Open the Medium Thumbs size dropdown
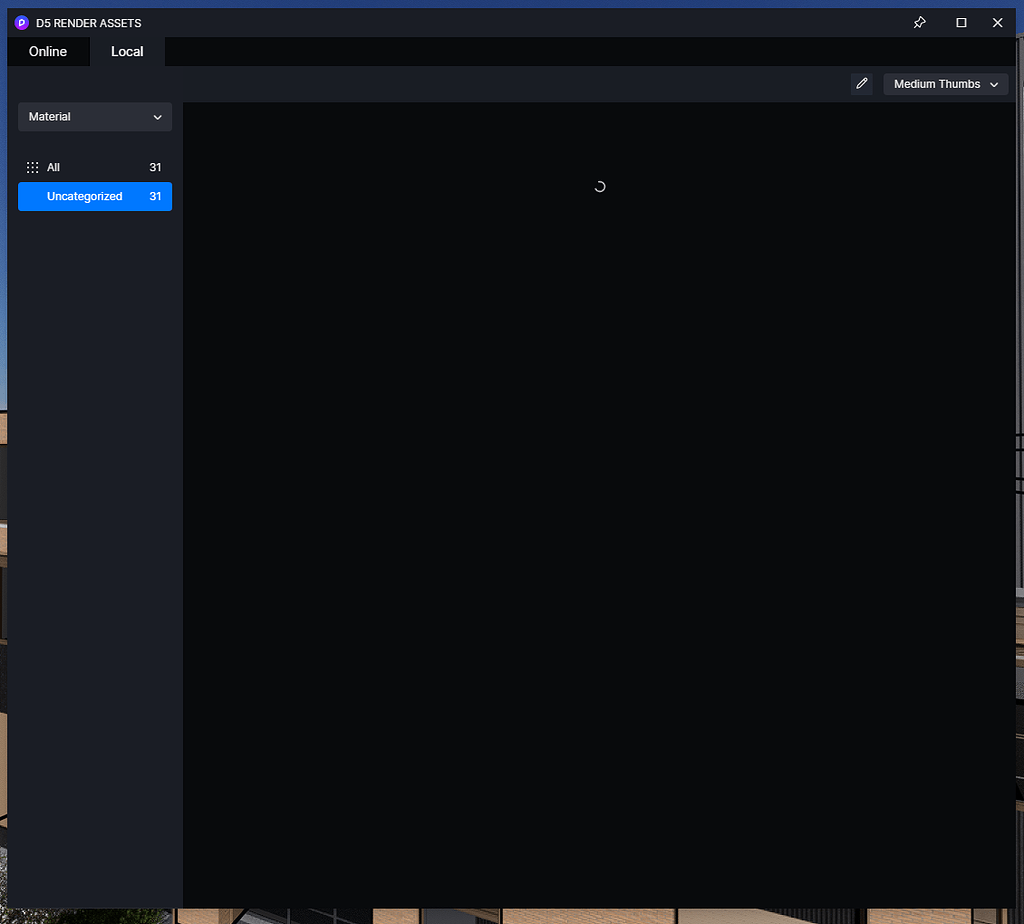This screenshot has height=924, width=1024. (944, 84)
